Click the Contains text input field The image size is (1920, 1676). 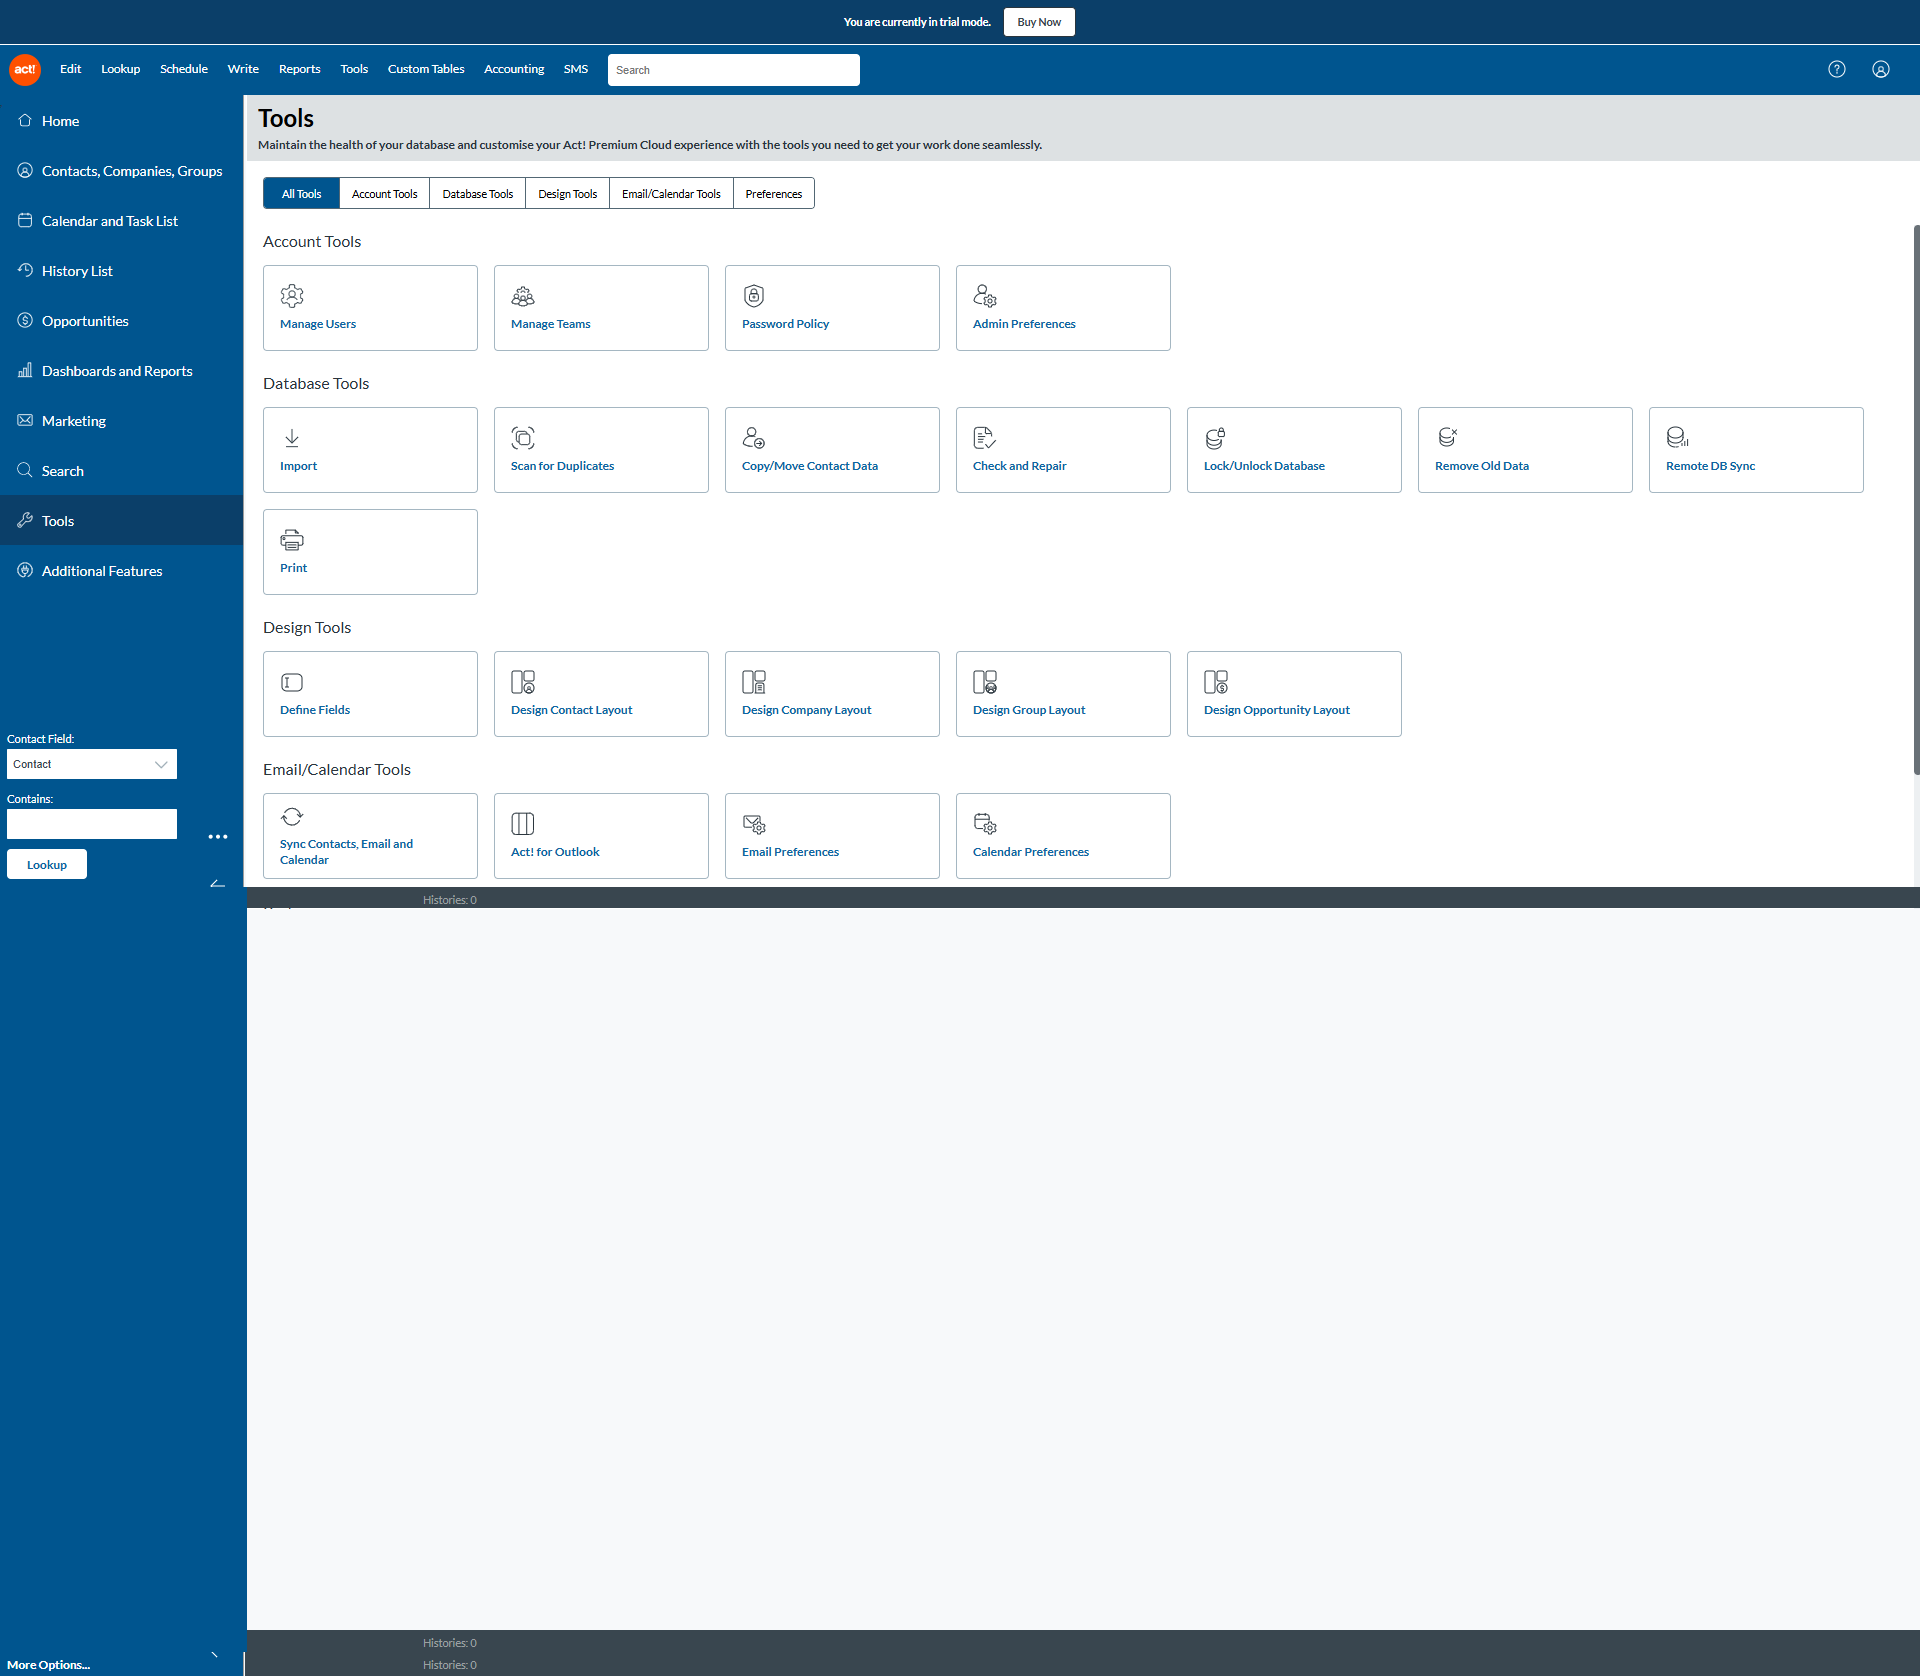click(92, 824)
